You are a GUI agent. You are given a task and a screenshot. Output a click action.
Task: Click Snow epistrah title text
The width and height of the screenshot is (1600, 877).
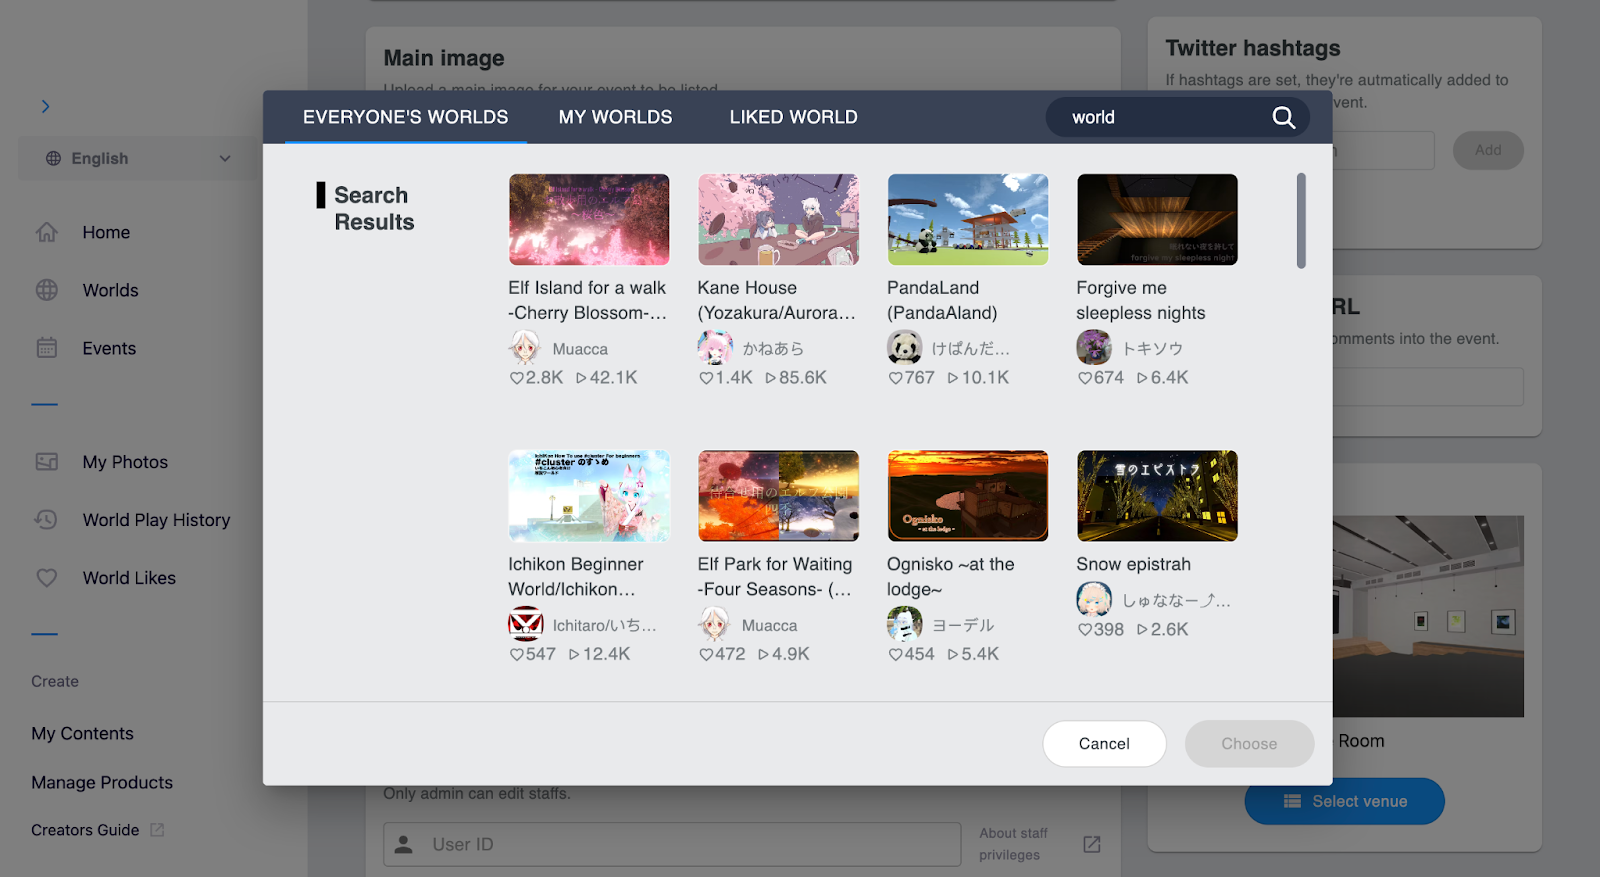click(x=1133, y=564)
